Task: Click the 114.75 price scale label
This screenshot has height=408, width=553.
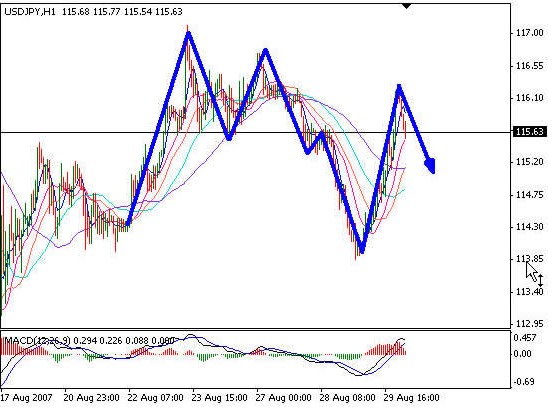Action: 529,195
